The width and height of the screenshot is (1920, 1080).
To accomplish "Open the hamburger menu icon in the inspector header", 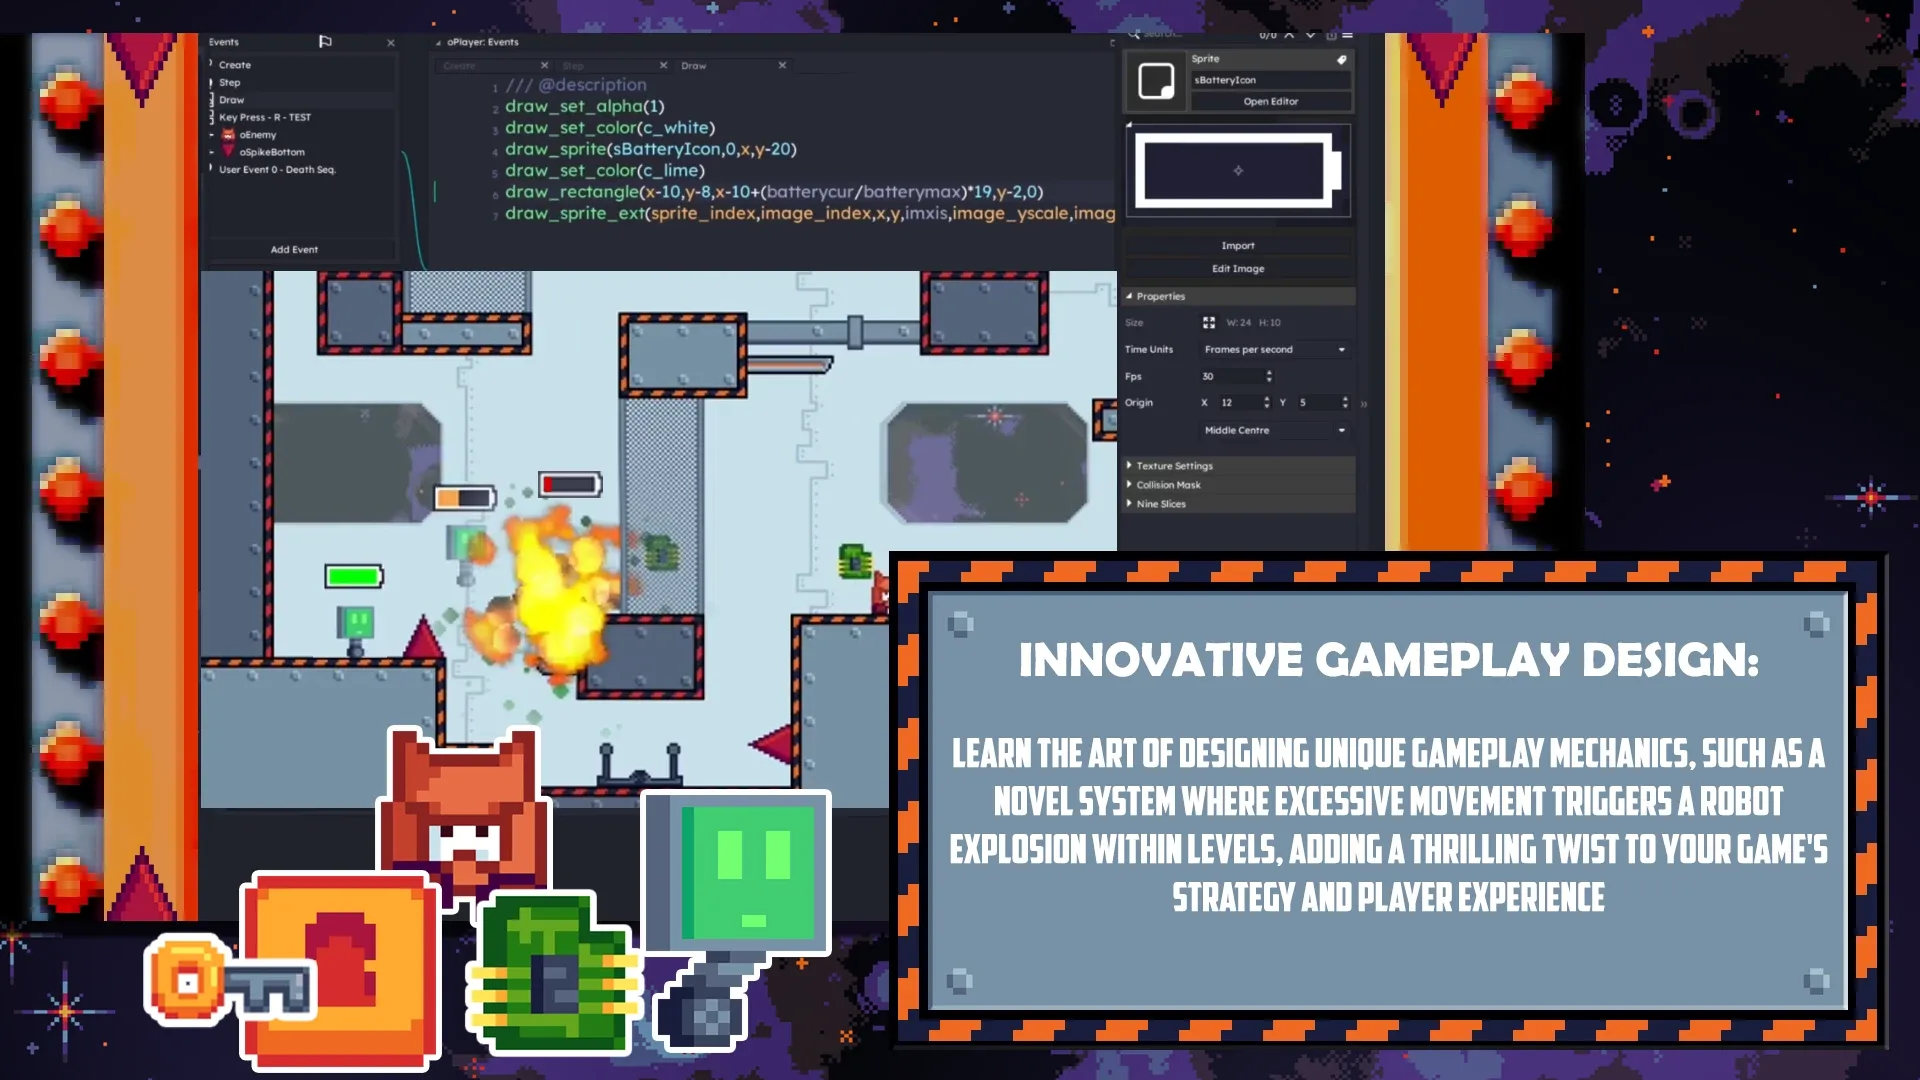I will coord(1347,35).
